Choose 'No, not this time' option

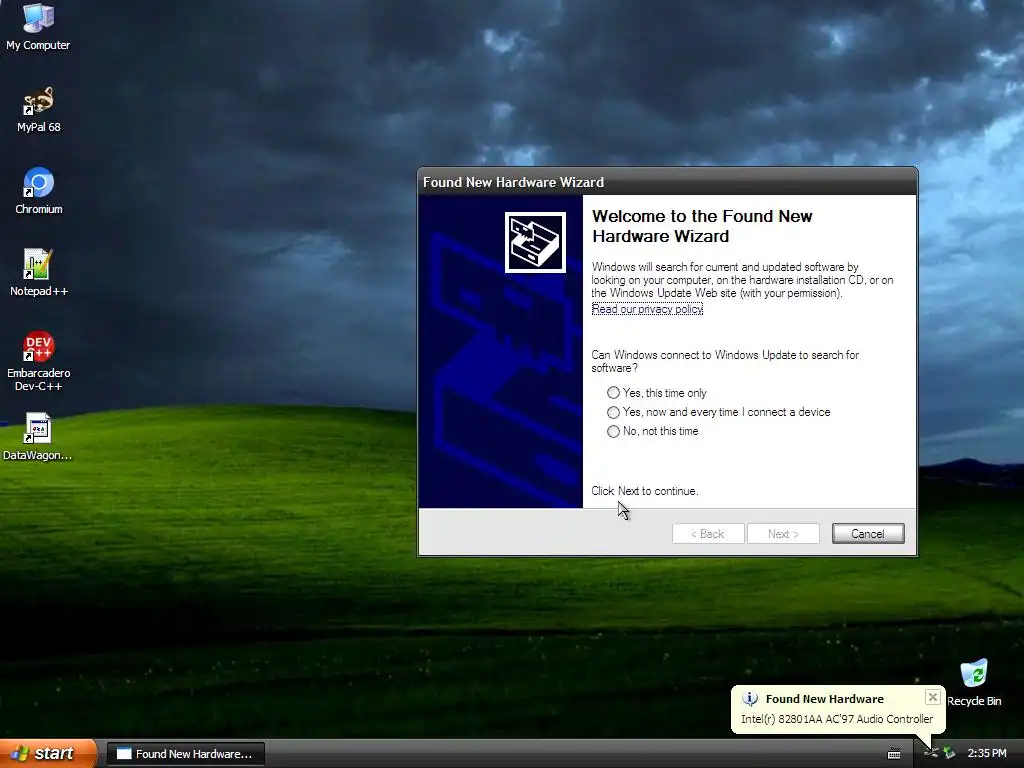[x=652, y=431]
